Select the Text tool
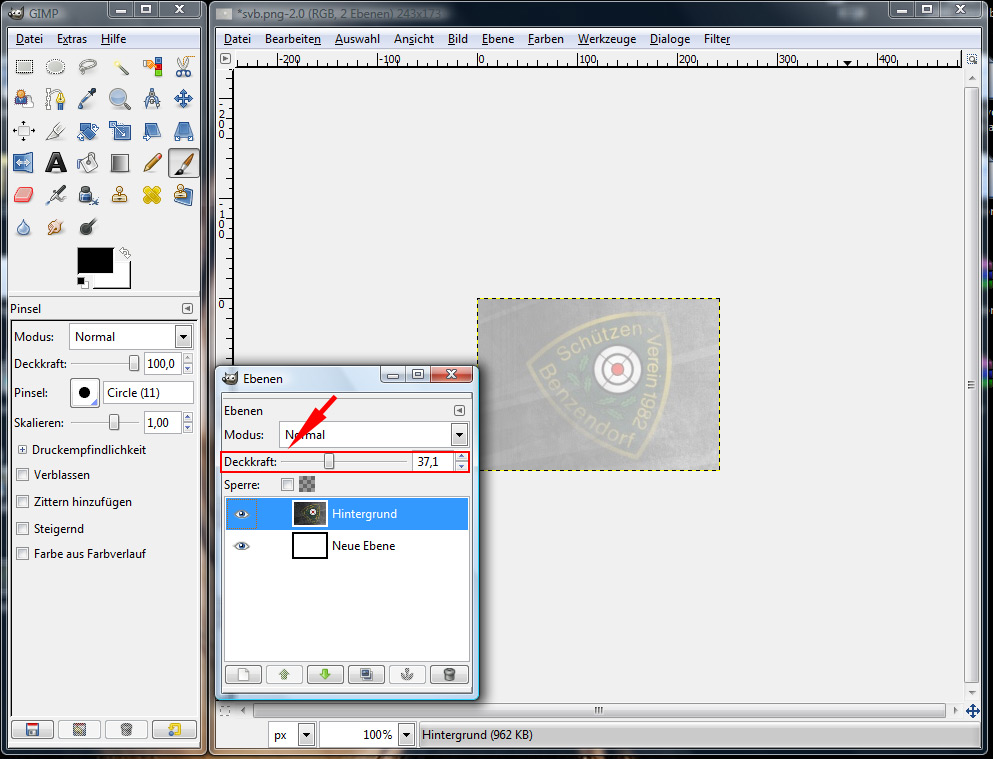 [x=56, y=163]
